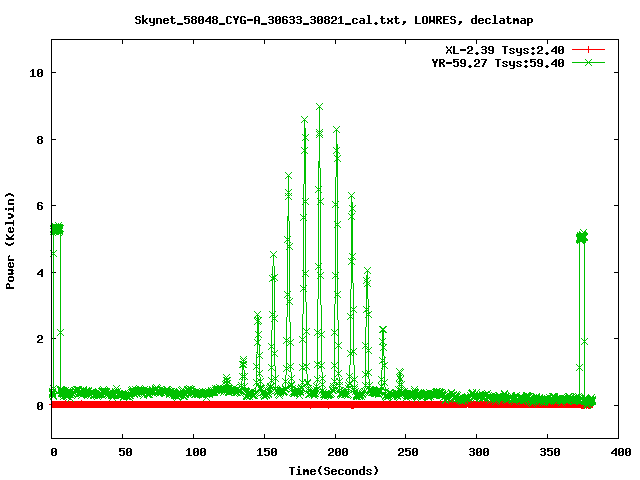This screenshot has height=480, width=640.
Task: Click the legend entry XL-2.39 Tsys:2.40
Action: [x=504, y=50]
